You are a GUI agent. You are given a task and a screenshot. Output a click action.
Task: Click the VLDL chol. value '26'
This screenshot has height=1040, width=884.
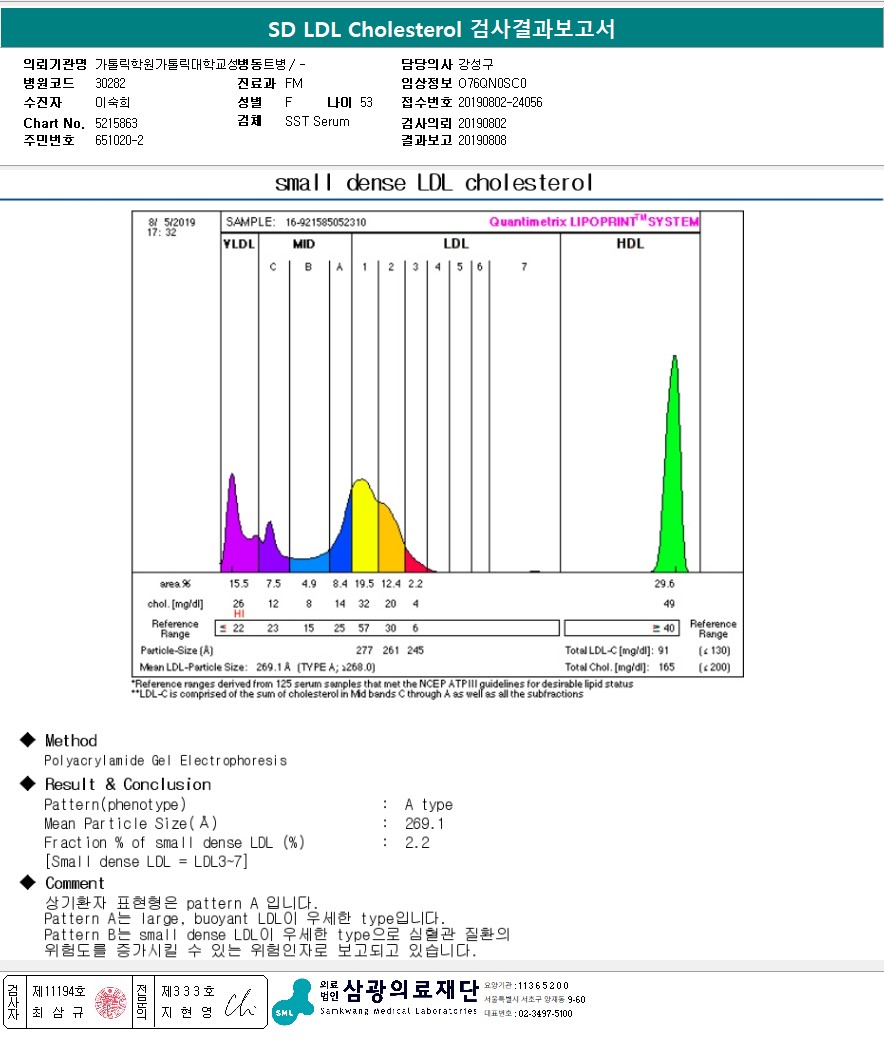(x=238, y=604)
